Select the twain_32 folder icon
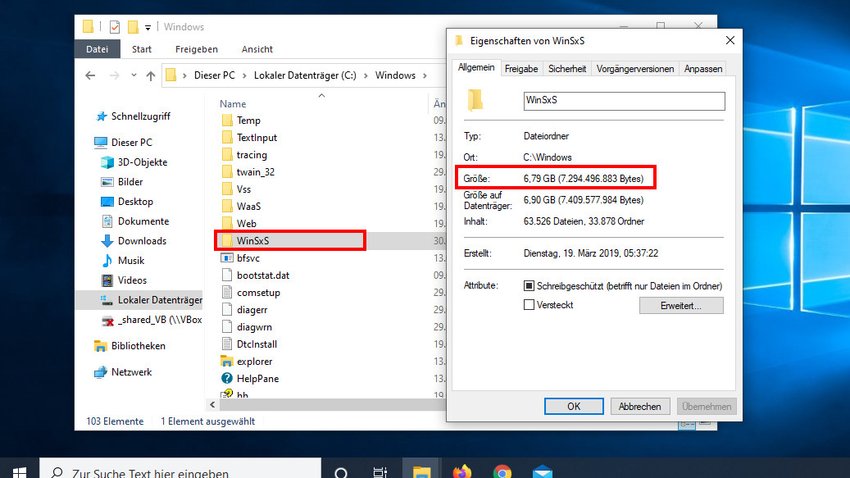 [x=227, y=172]
